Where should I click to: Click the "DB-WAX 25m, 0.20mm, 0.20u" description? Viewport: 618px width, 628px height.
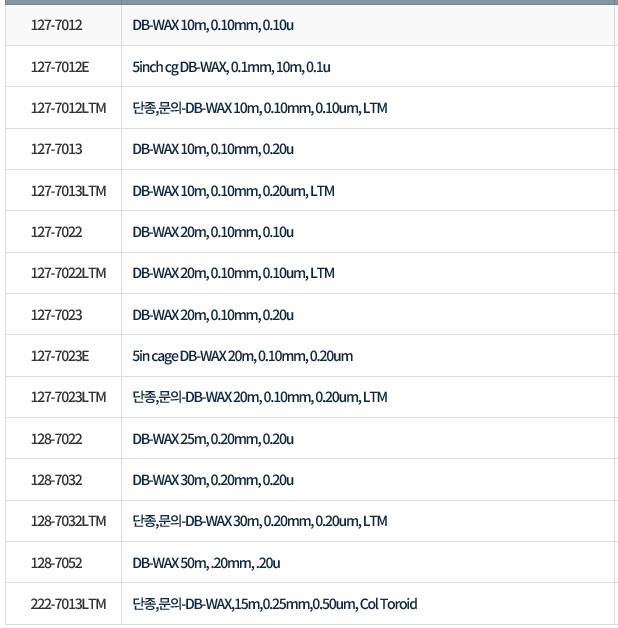(x=213, y=439)
